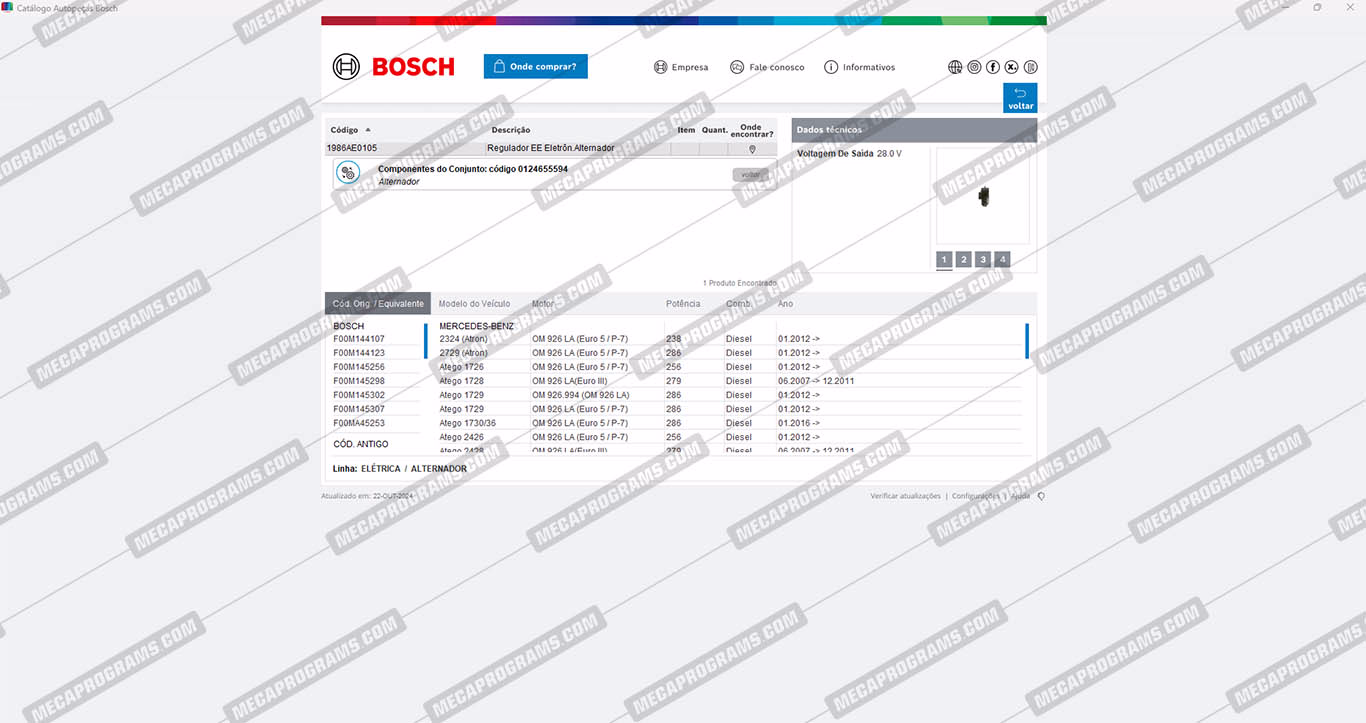This screenshot has height=723, width=1366.
Task: Open the Informativos menu
Action: tap(859, 67)
